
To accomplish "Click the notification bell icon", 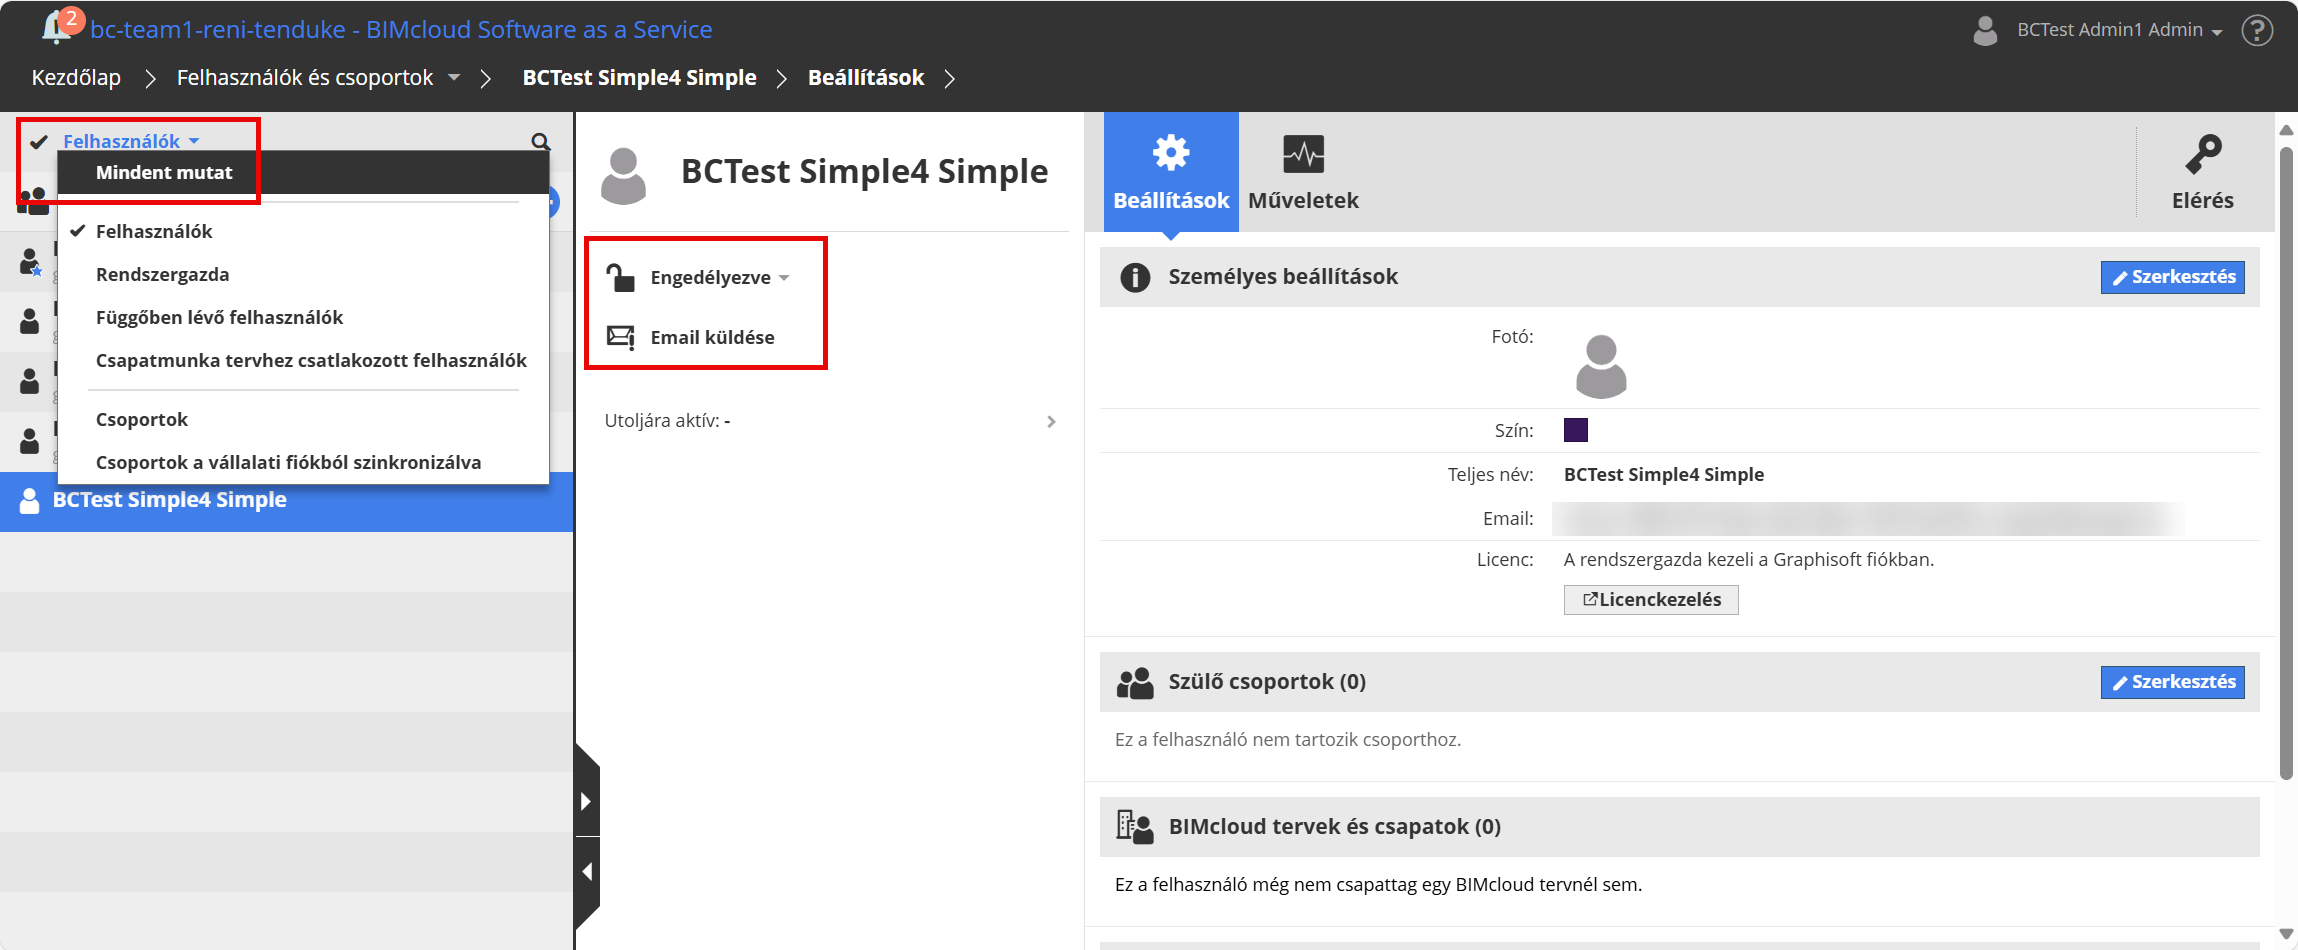I will coord(54,29).
